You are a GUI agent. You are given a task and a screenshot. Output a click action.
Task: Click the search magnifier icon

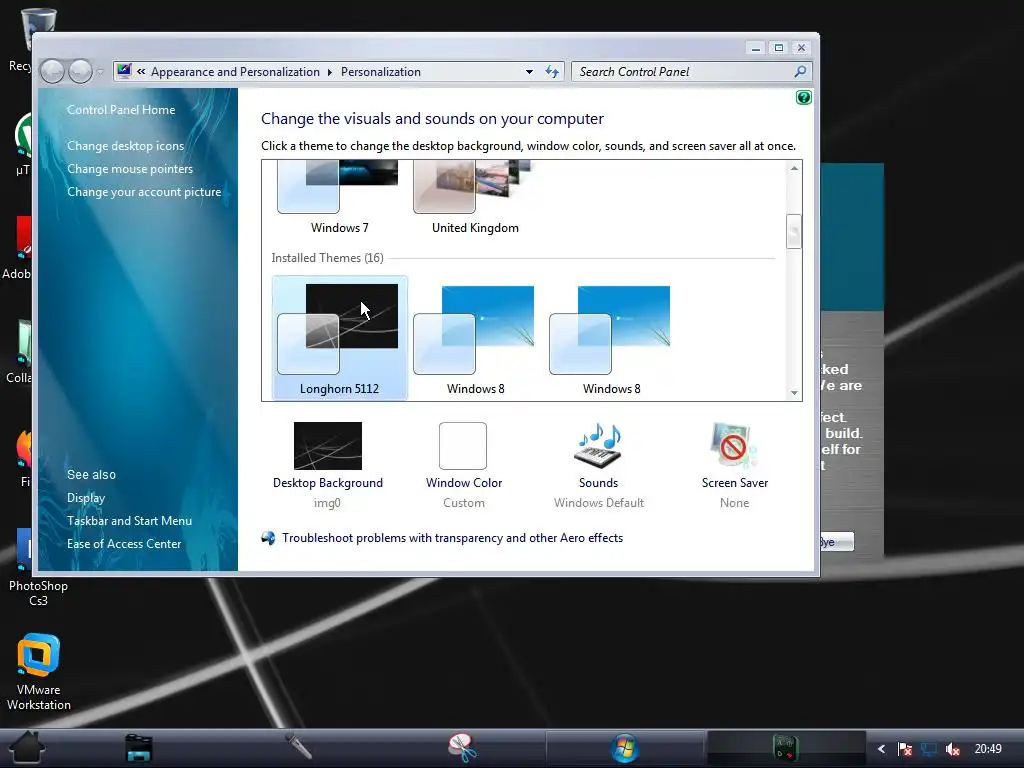click(800, 72)
